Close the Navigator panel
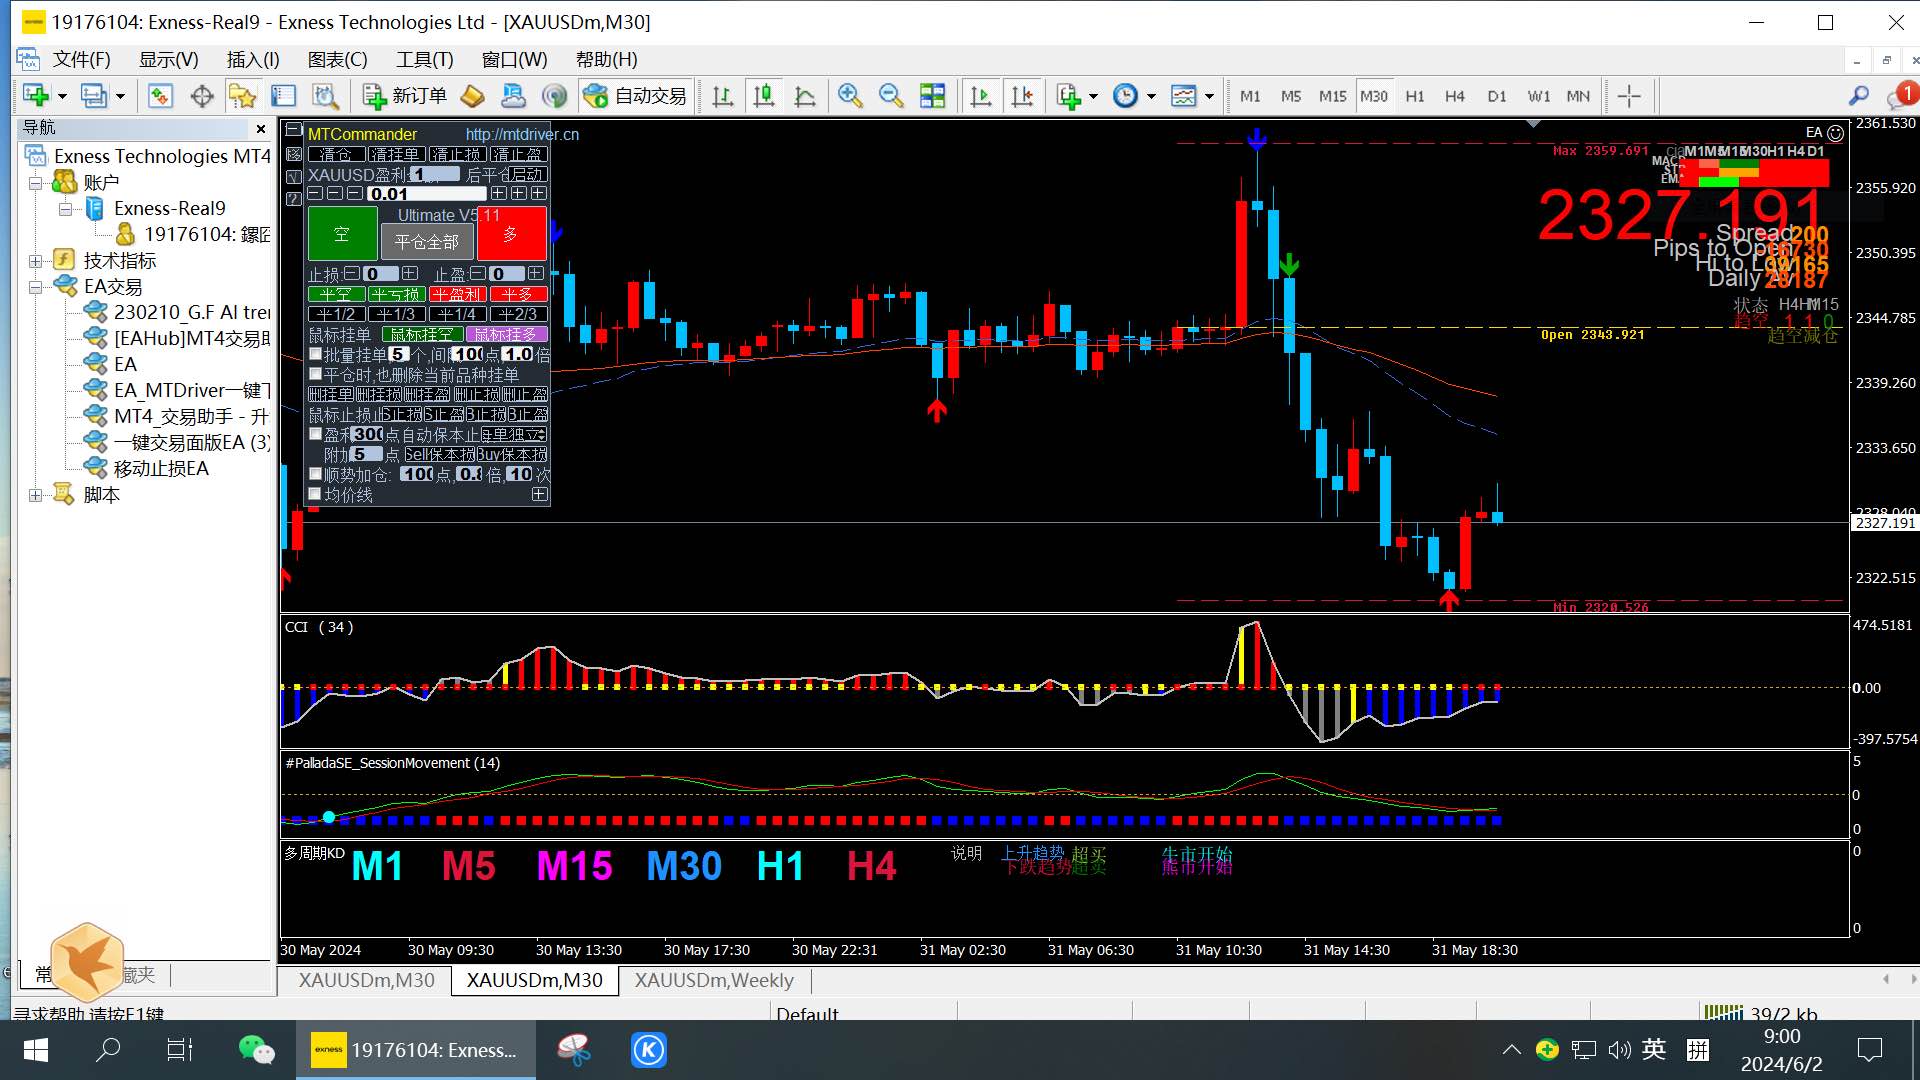 click(261, 129)
